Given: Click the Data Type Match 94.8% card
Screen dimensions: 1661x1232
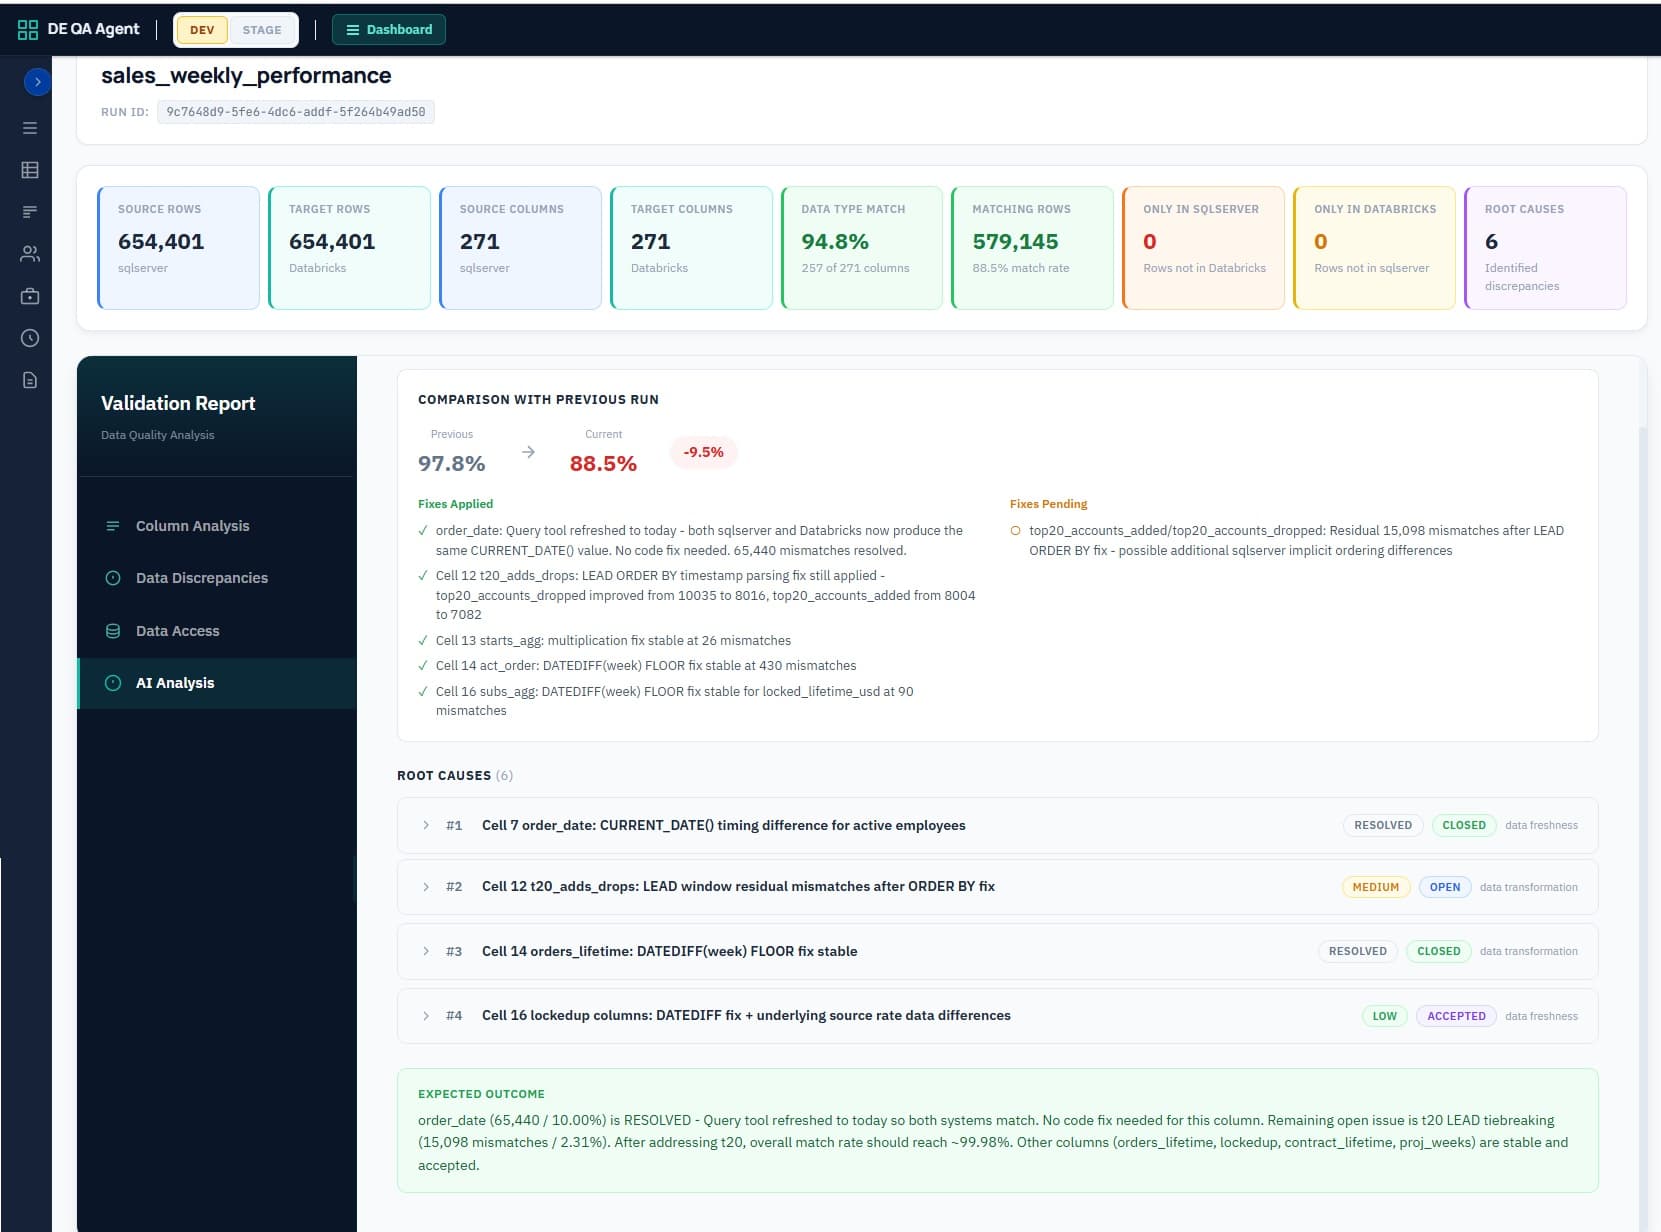Looking at the screenshot, I should click(x=862, y=248).
